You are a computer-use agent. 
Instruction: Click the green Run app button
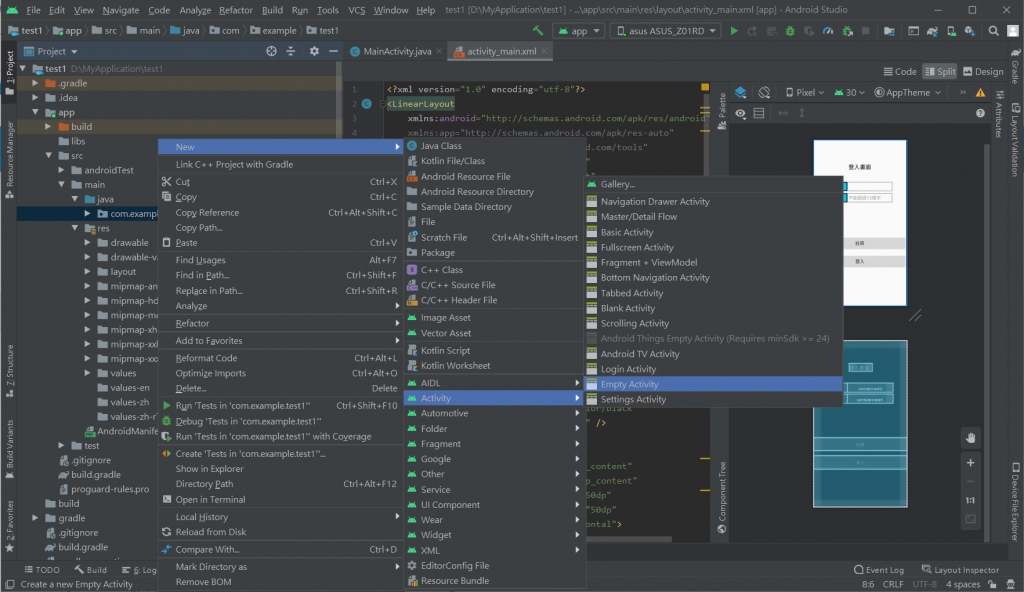(735, 31)
